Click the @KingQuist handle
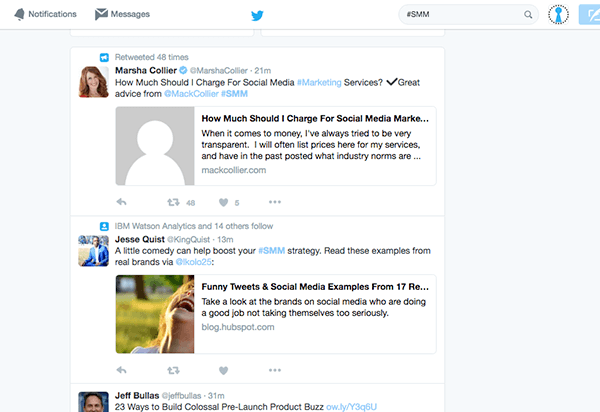This screenshot has width=600, height=412. [x=189, y=240]
